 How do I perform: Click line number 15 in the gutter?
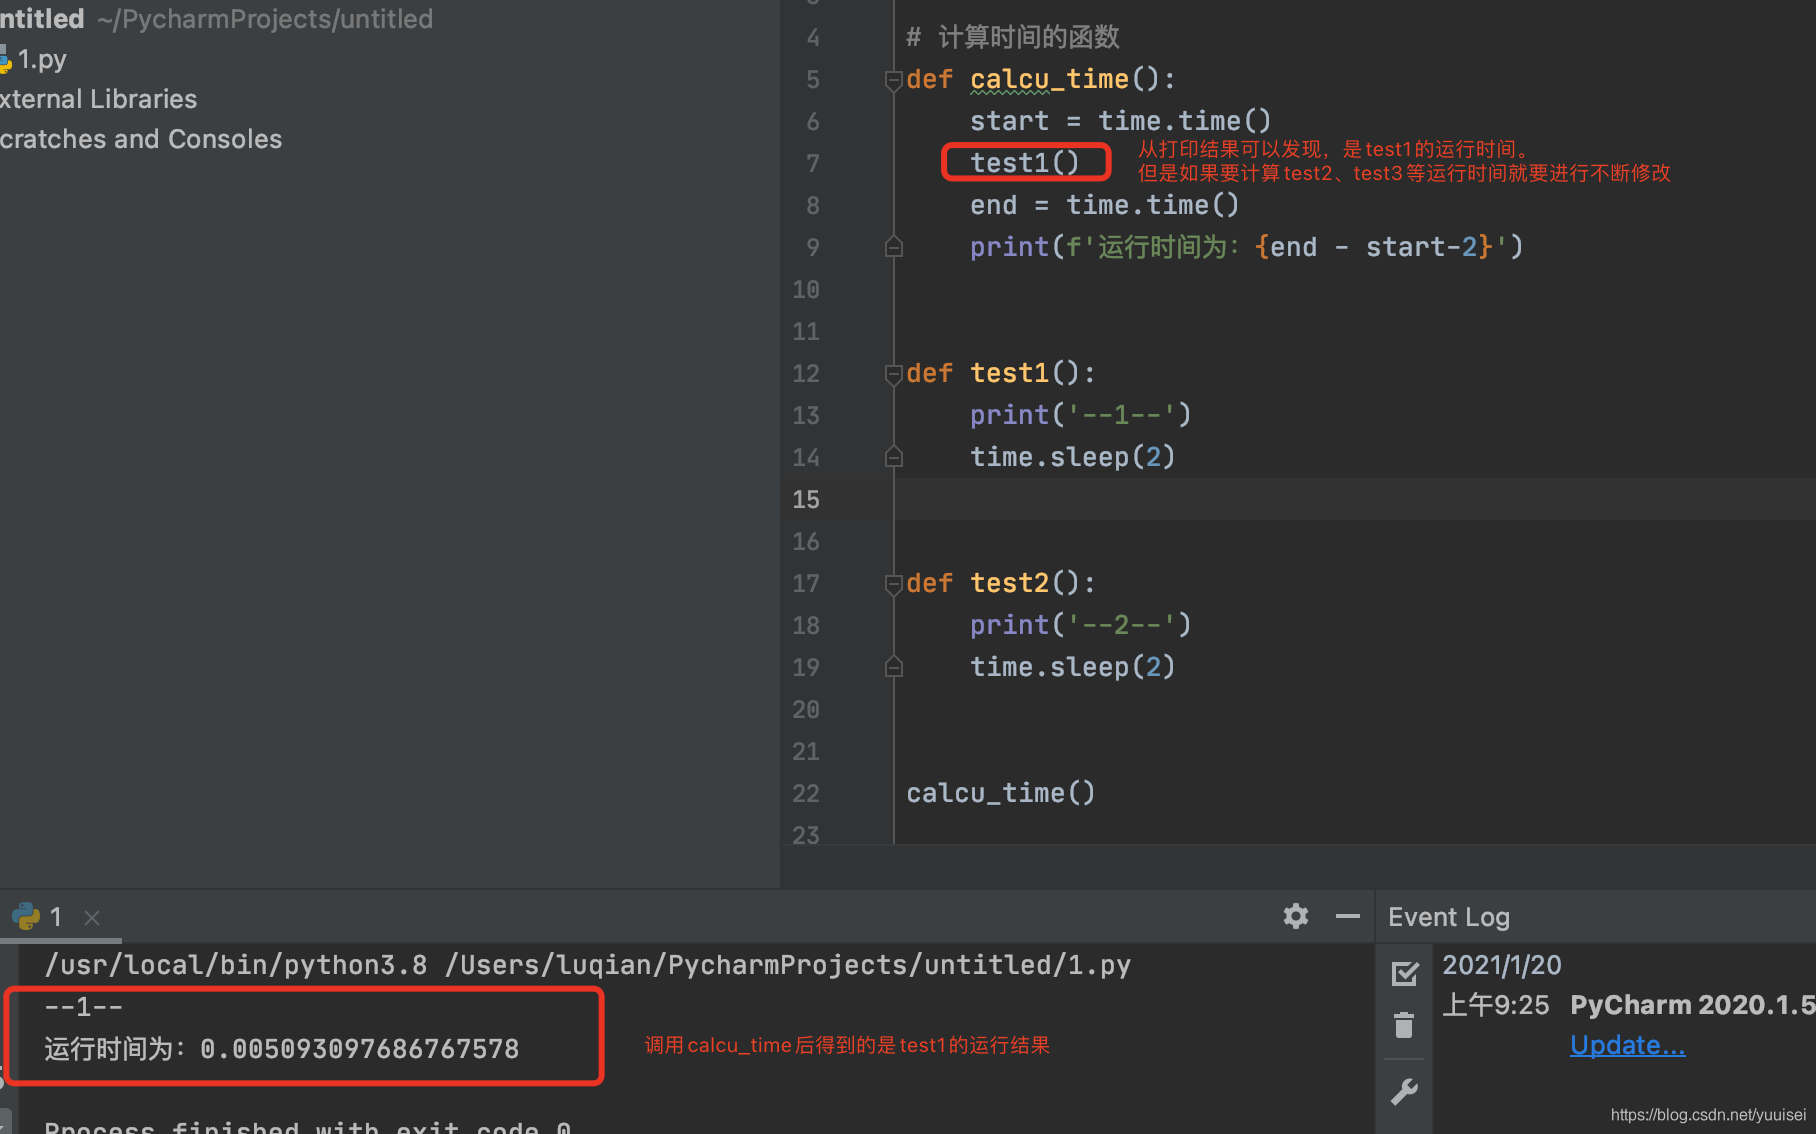click(806, 499)
